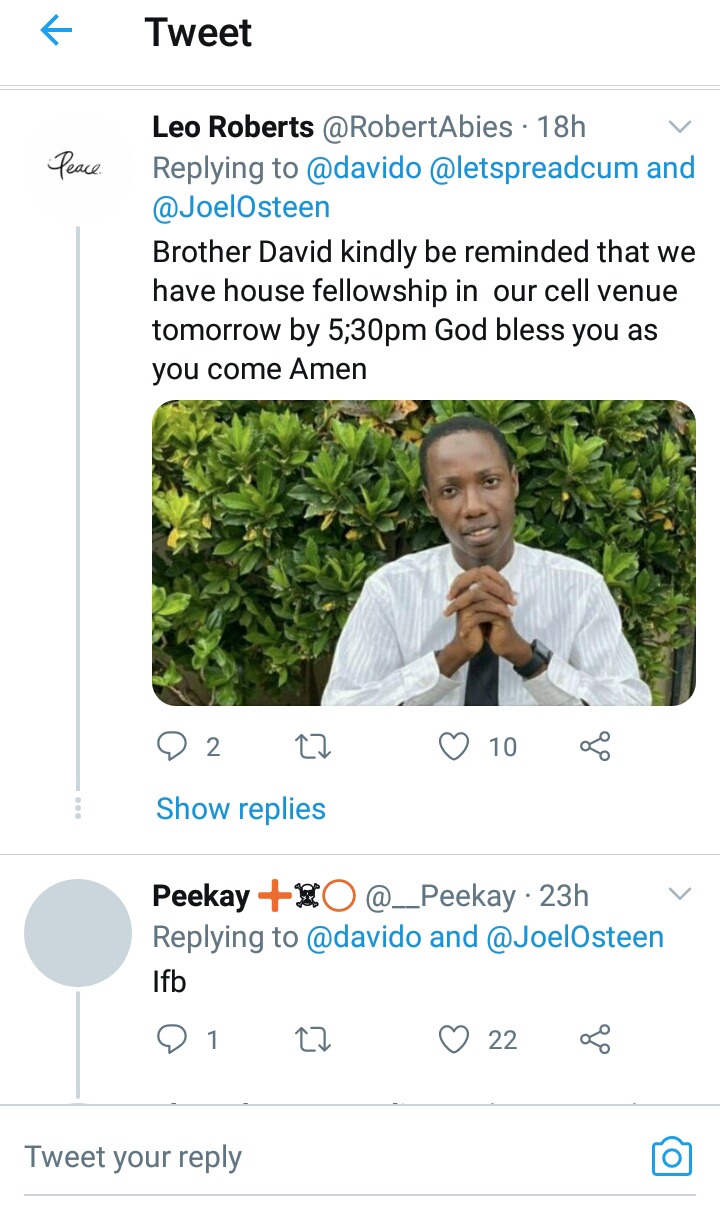View the attached photo of praying man
This screenshot has height=1205, width=720.
pyautogui.click(x=424, y=553)
